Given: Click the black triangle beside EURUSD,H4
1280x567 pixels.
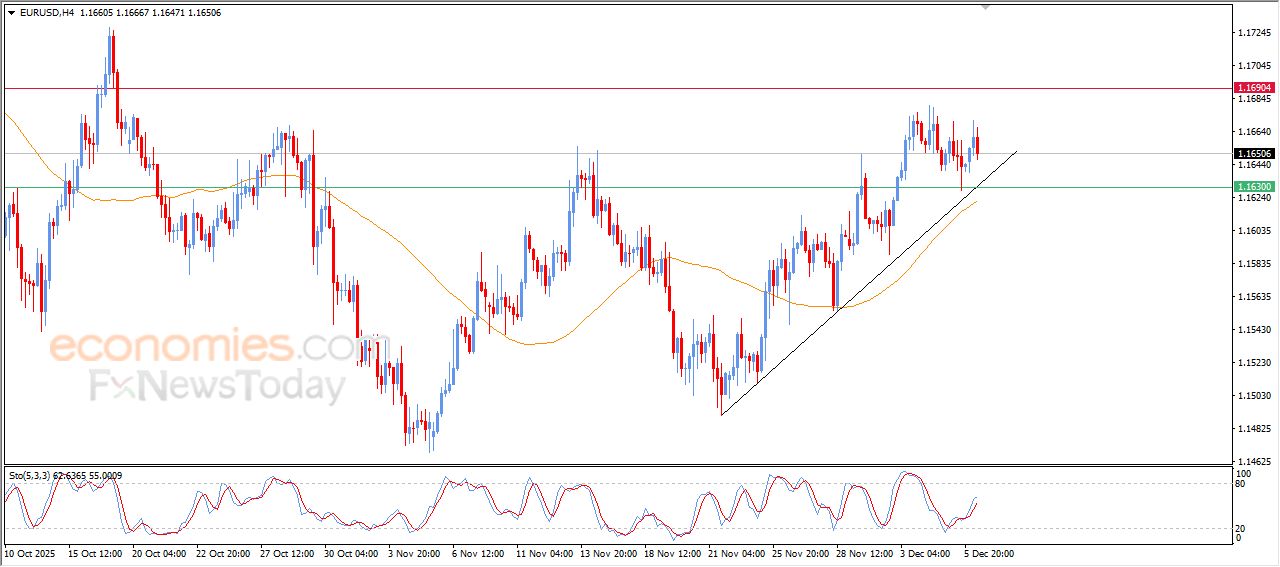Looking at the screenshot, I should (12, 13).
